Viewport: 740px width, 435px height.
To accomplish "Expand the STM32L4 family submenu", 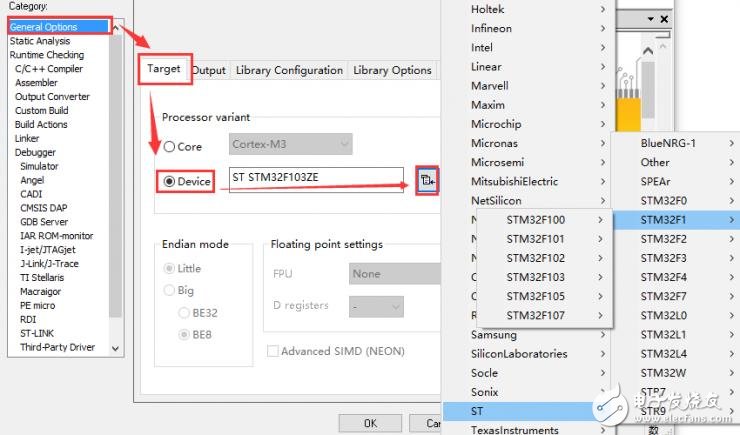I will [676, 354].
